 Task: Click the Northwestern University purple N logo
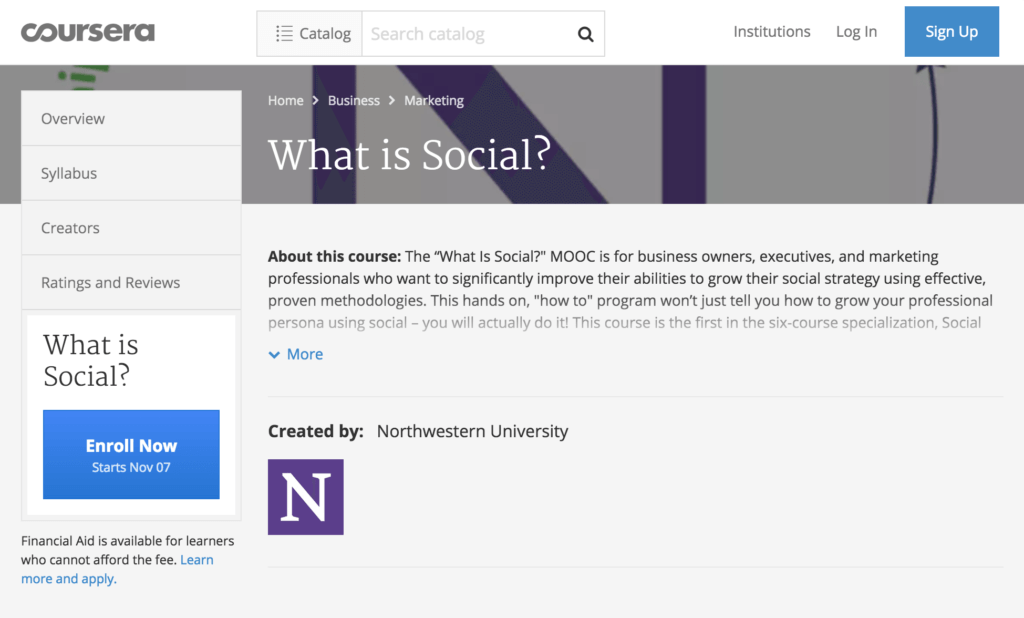click(x=305, y=497)
